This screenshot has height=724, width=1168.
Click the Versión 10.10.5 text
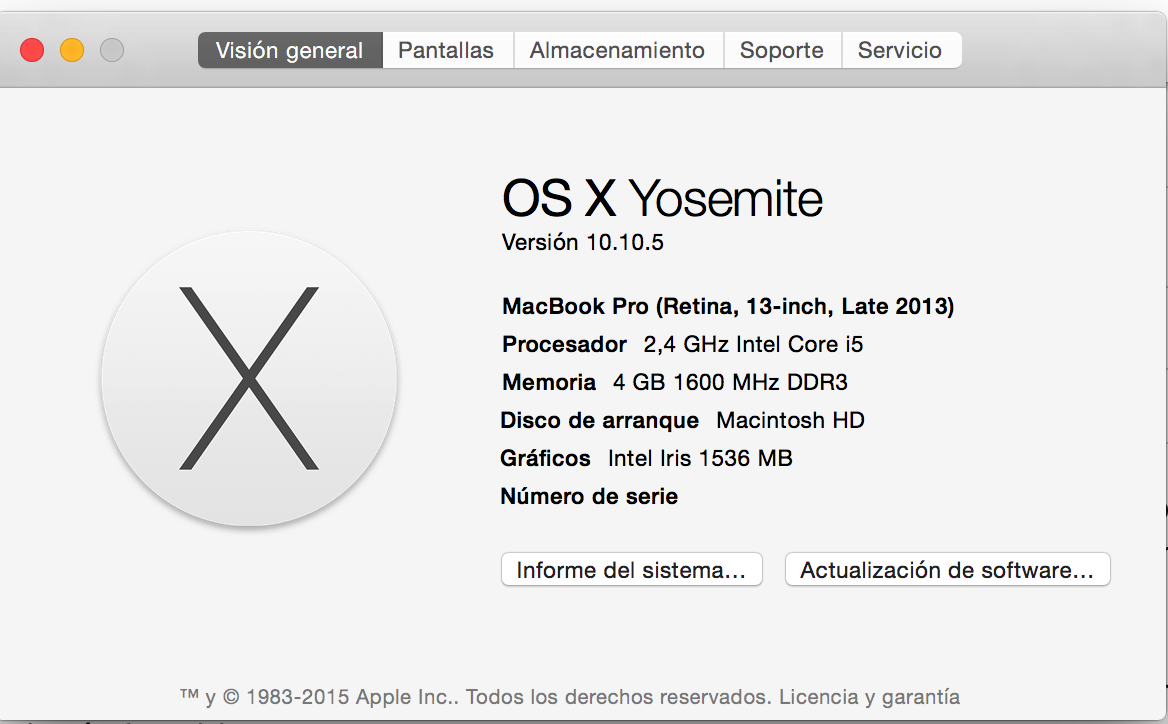pyautogui.click(x=583, y=242)
